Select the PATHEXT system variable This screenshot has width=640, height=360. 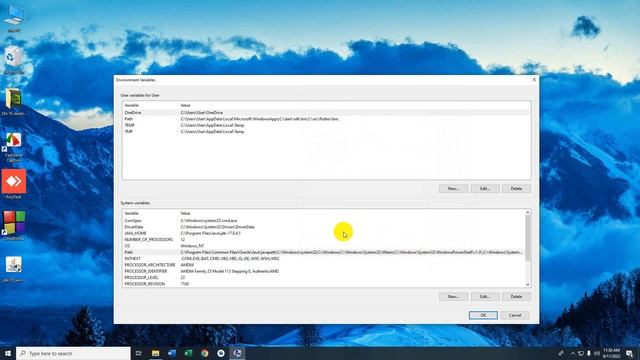[324, 258]
